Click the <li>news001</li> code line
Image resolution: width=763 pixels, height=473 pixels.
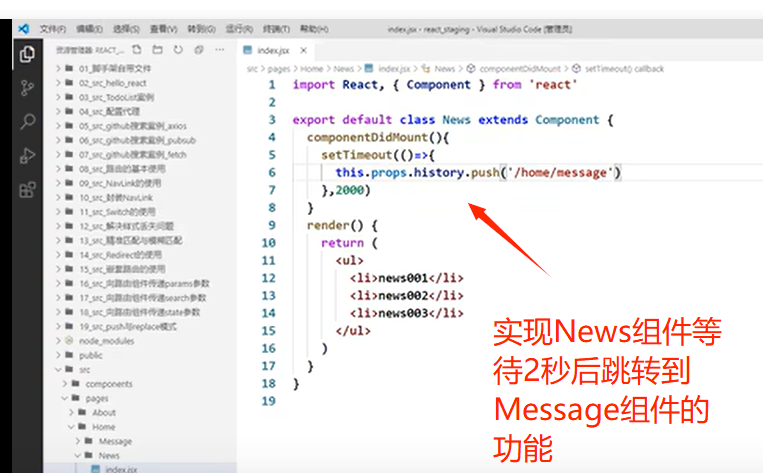click(x=406, y=278)
